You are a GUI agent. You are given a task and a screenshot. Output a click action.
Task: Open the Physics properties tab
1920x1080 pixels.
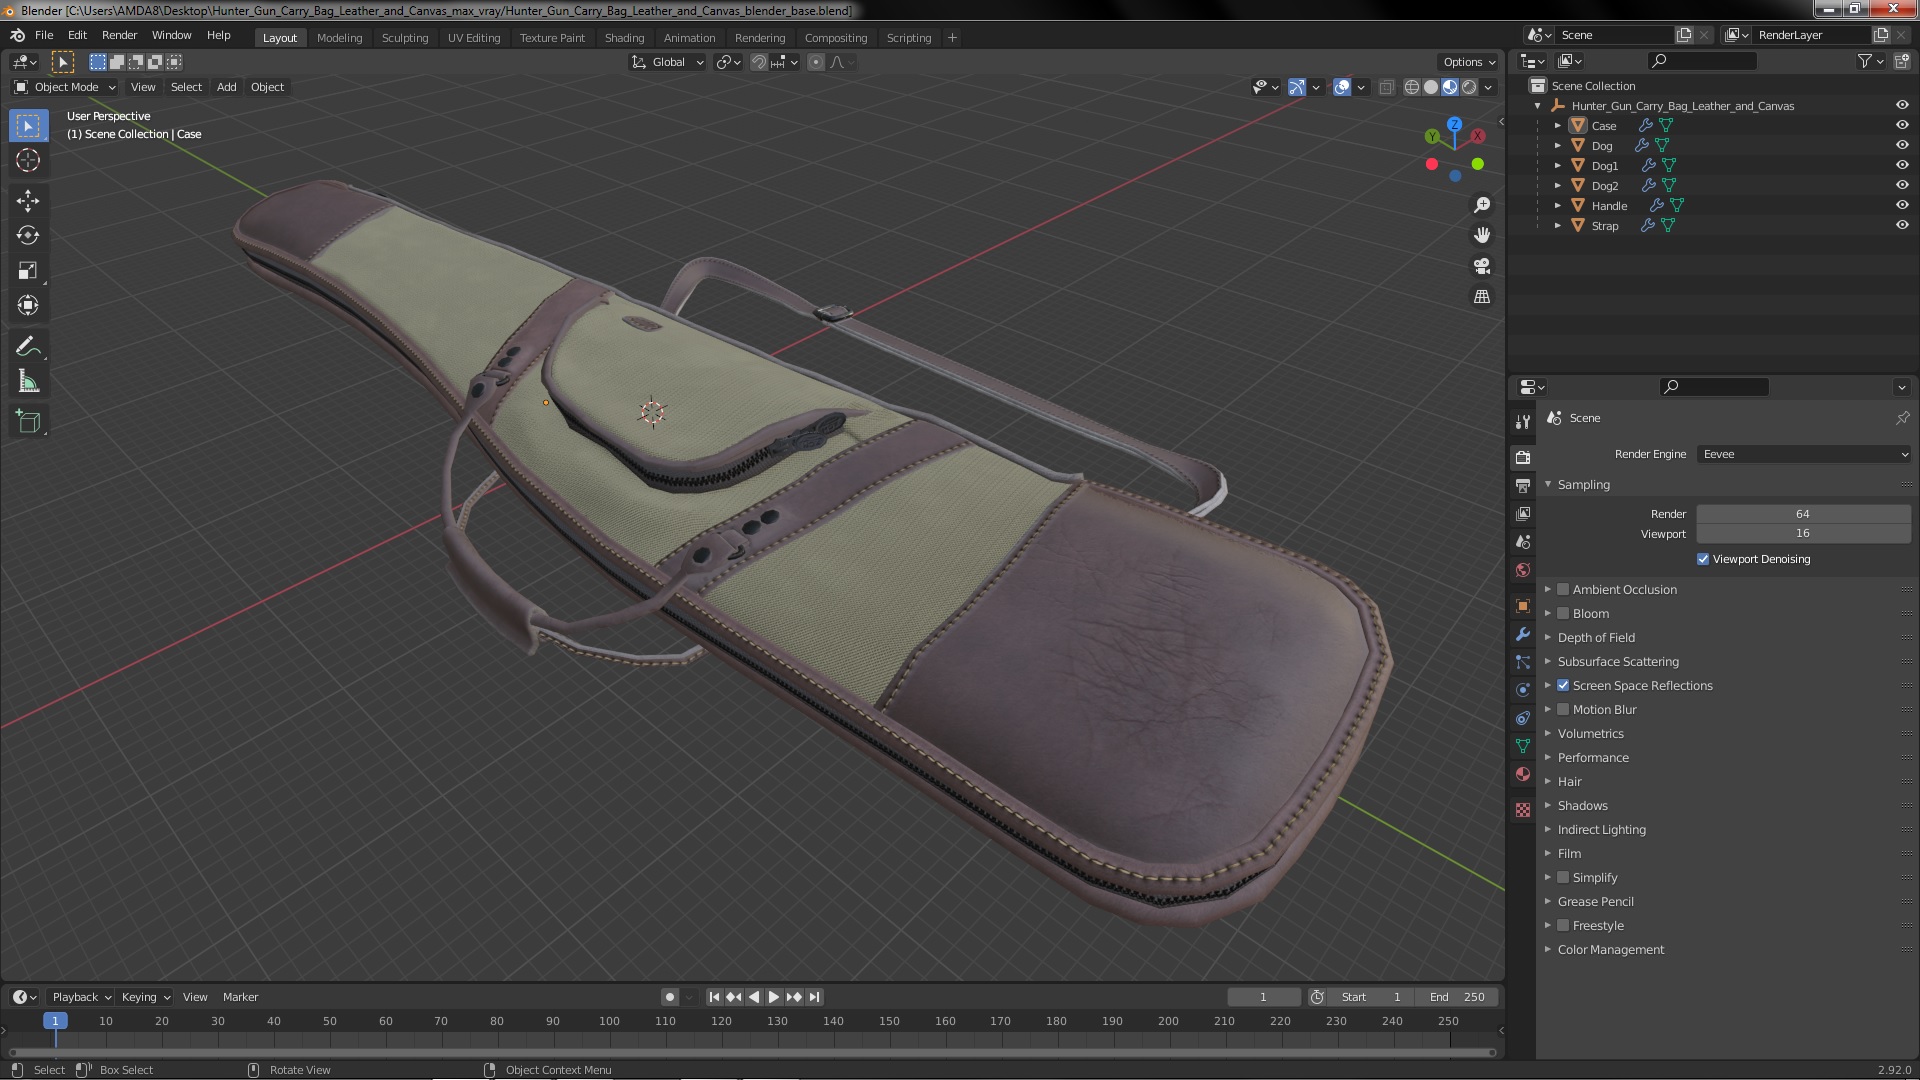coord(1523,690)
